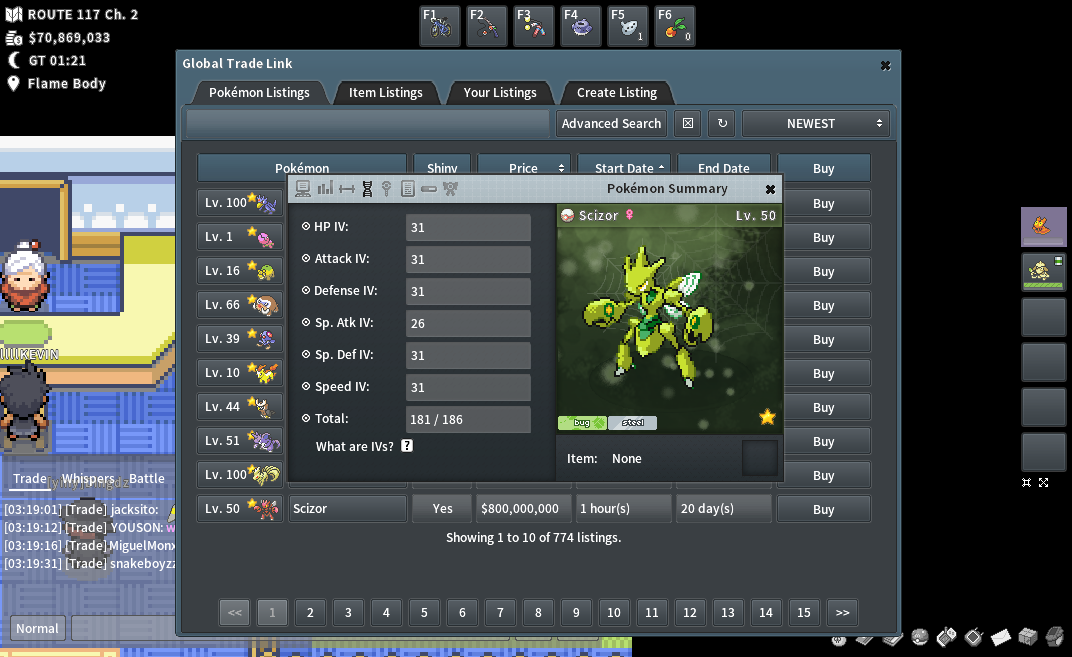Show the stats bar-chart view in Pokémon Summary

pos(325,188)
